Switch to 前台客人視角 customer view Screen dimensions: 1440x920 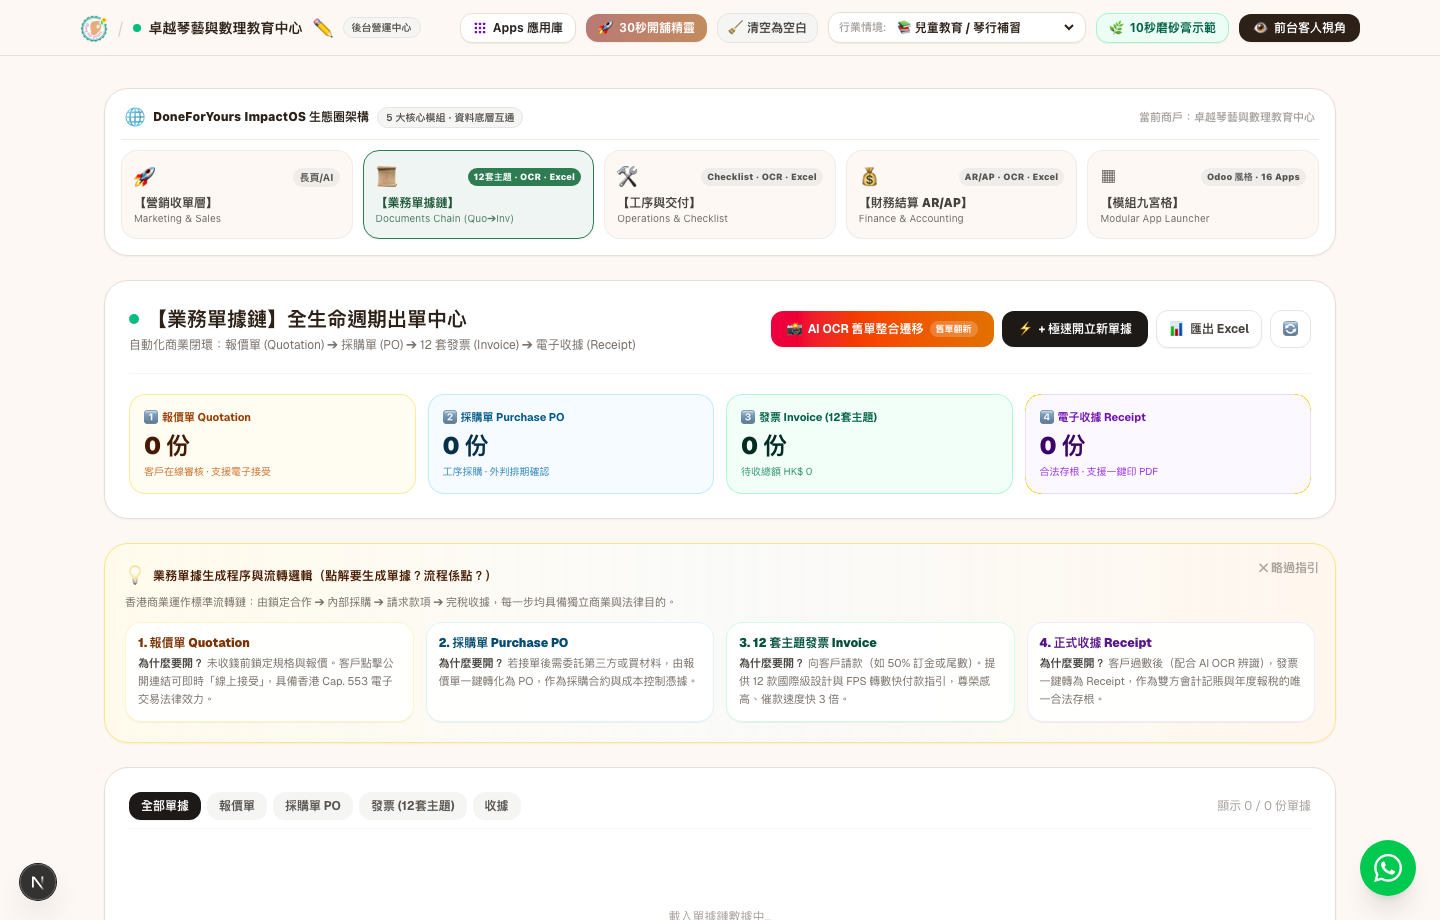click(x=1299, y=28)
